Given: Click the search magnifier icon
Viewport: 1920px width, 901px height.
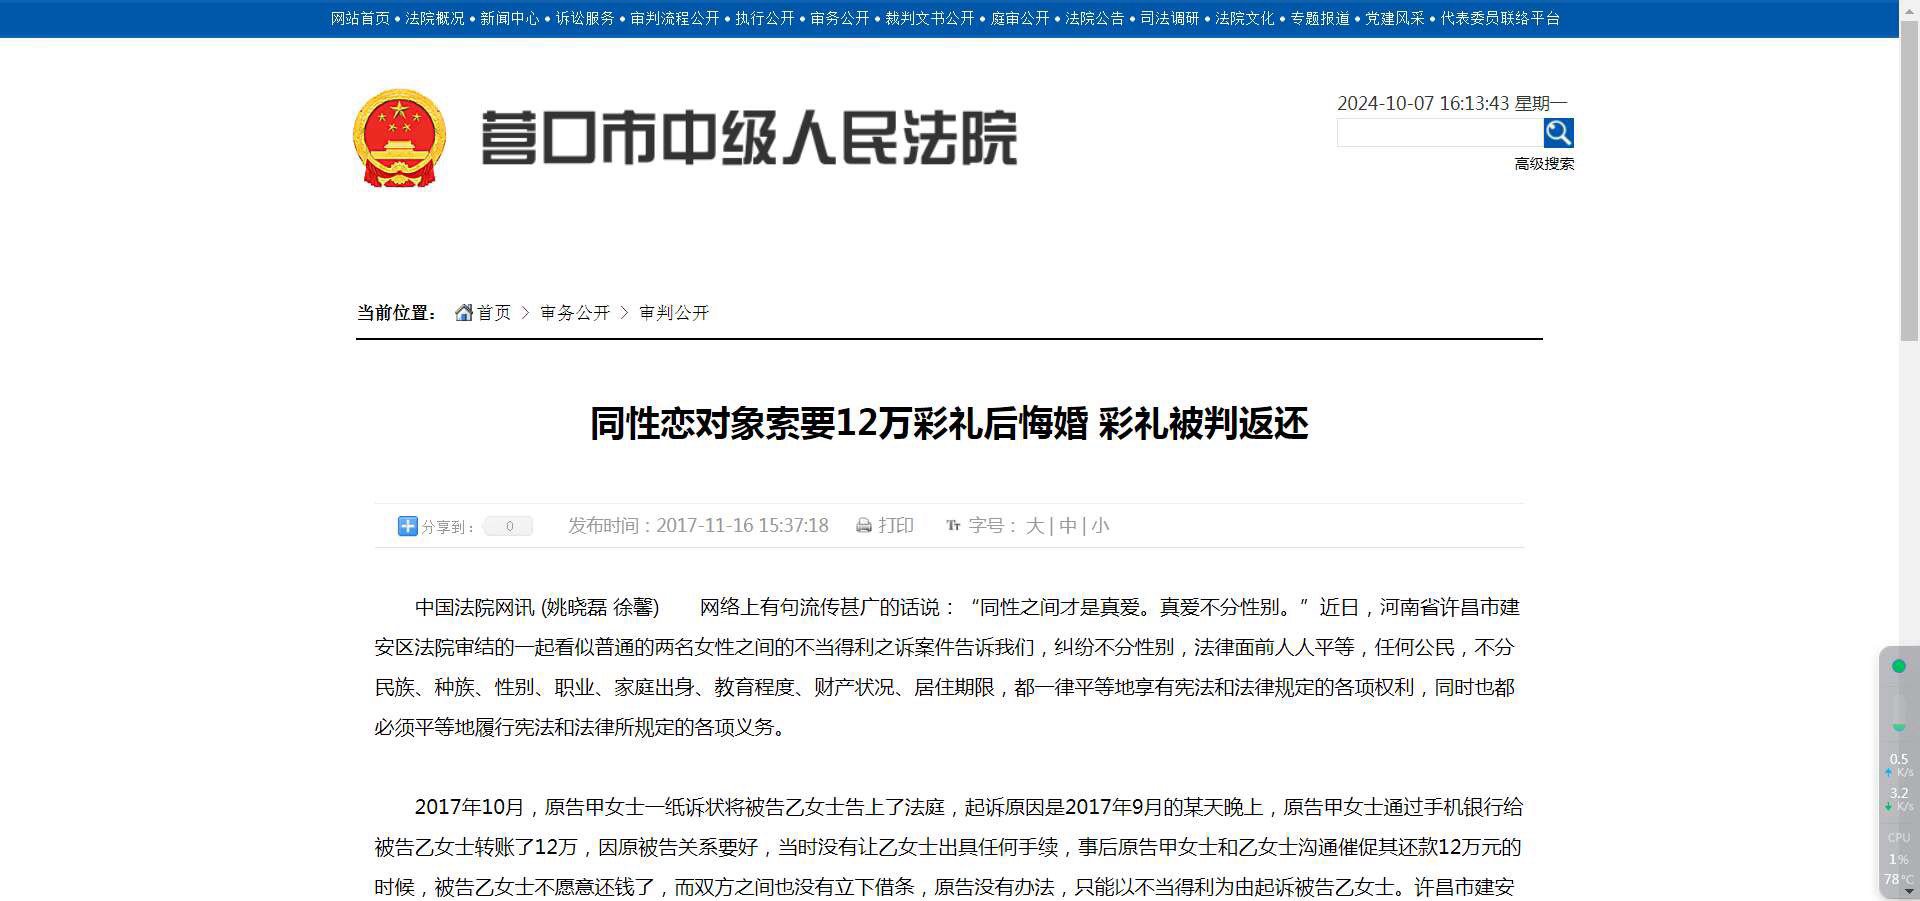Looking at the screenshot, I should click(1558, 132).
